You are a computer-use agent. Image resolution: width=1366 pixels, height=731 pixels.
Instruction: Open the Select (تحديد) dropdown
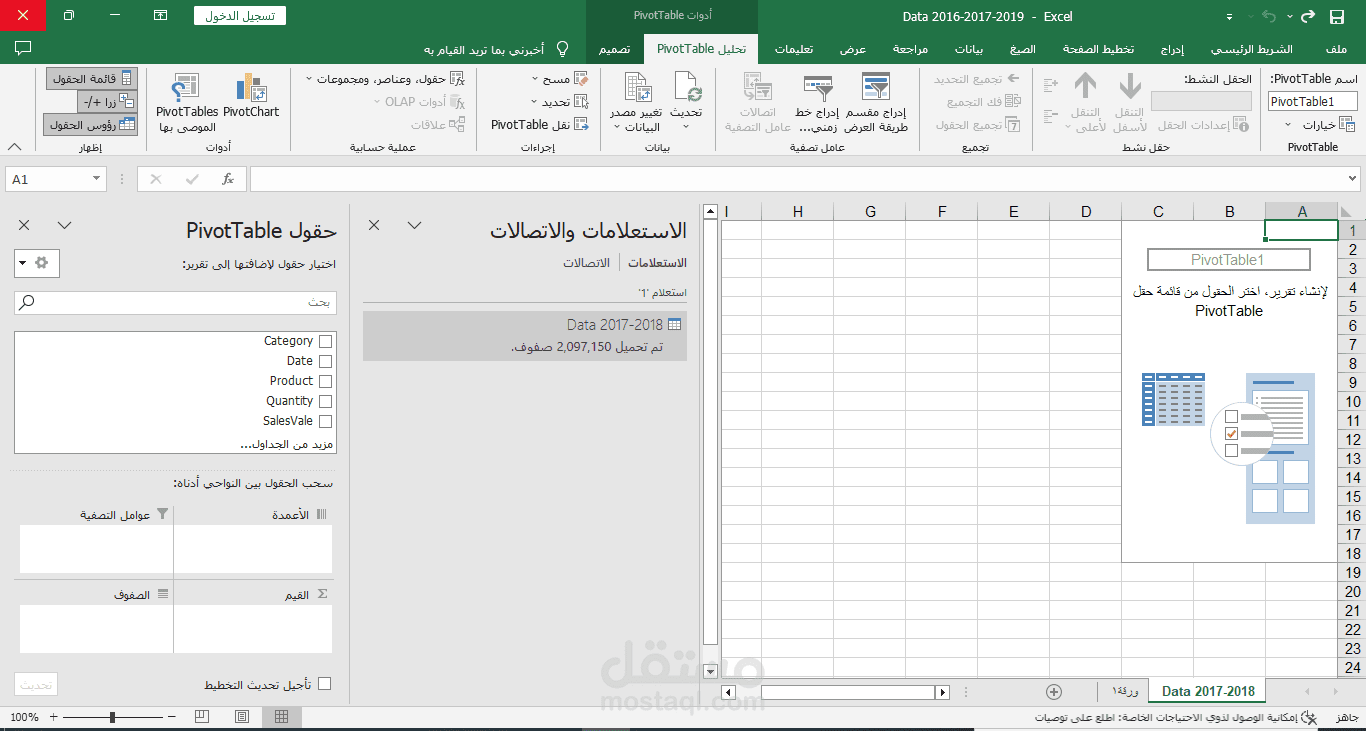pyautogui.click(x=560, y=102)
